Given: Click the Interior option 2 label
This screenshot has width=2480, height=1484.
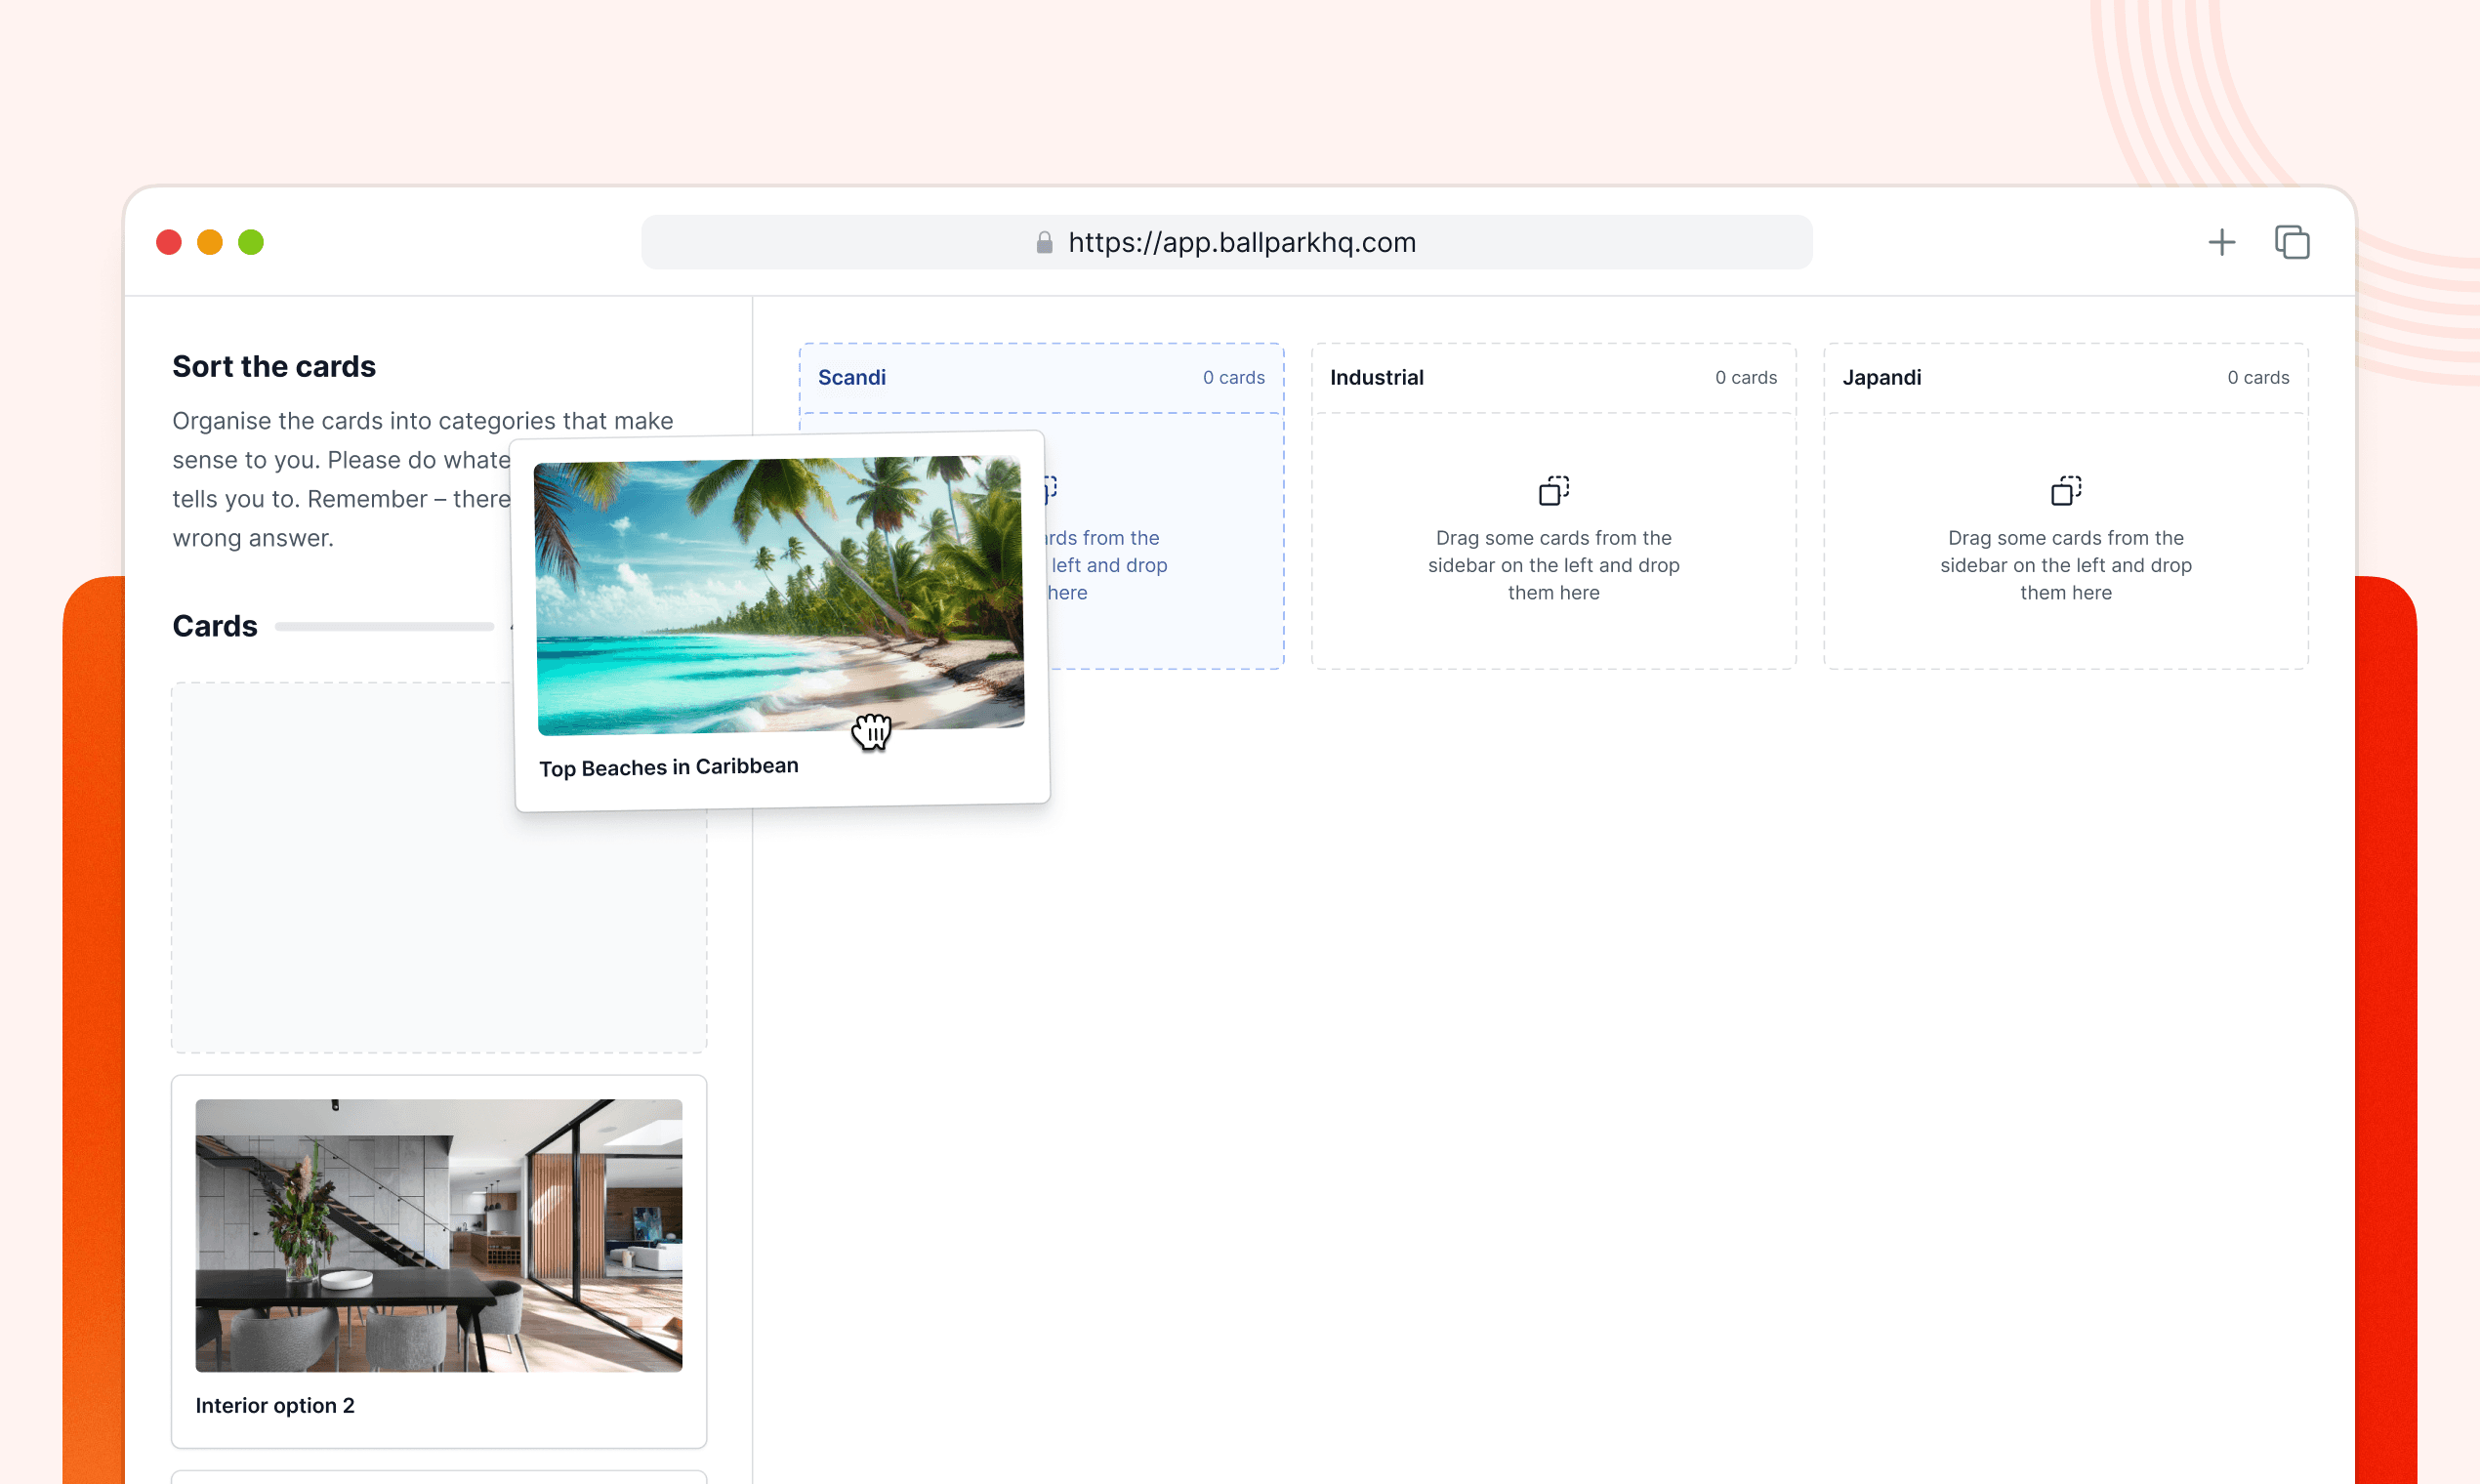Looking at the screenshot, I should pyautogui.click(x=275, y=1405).
